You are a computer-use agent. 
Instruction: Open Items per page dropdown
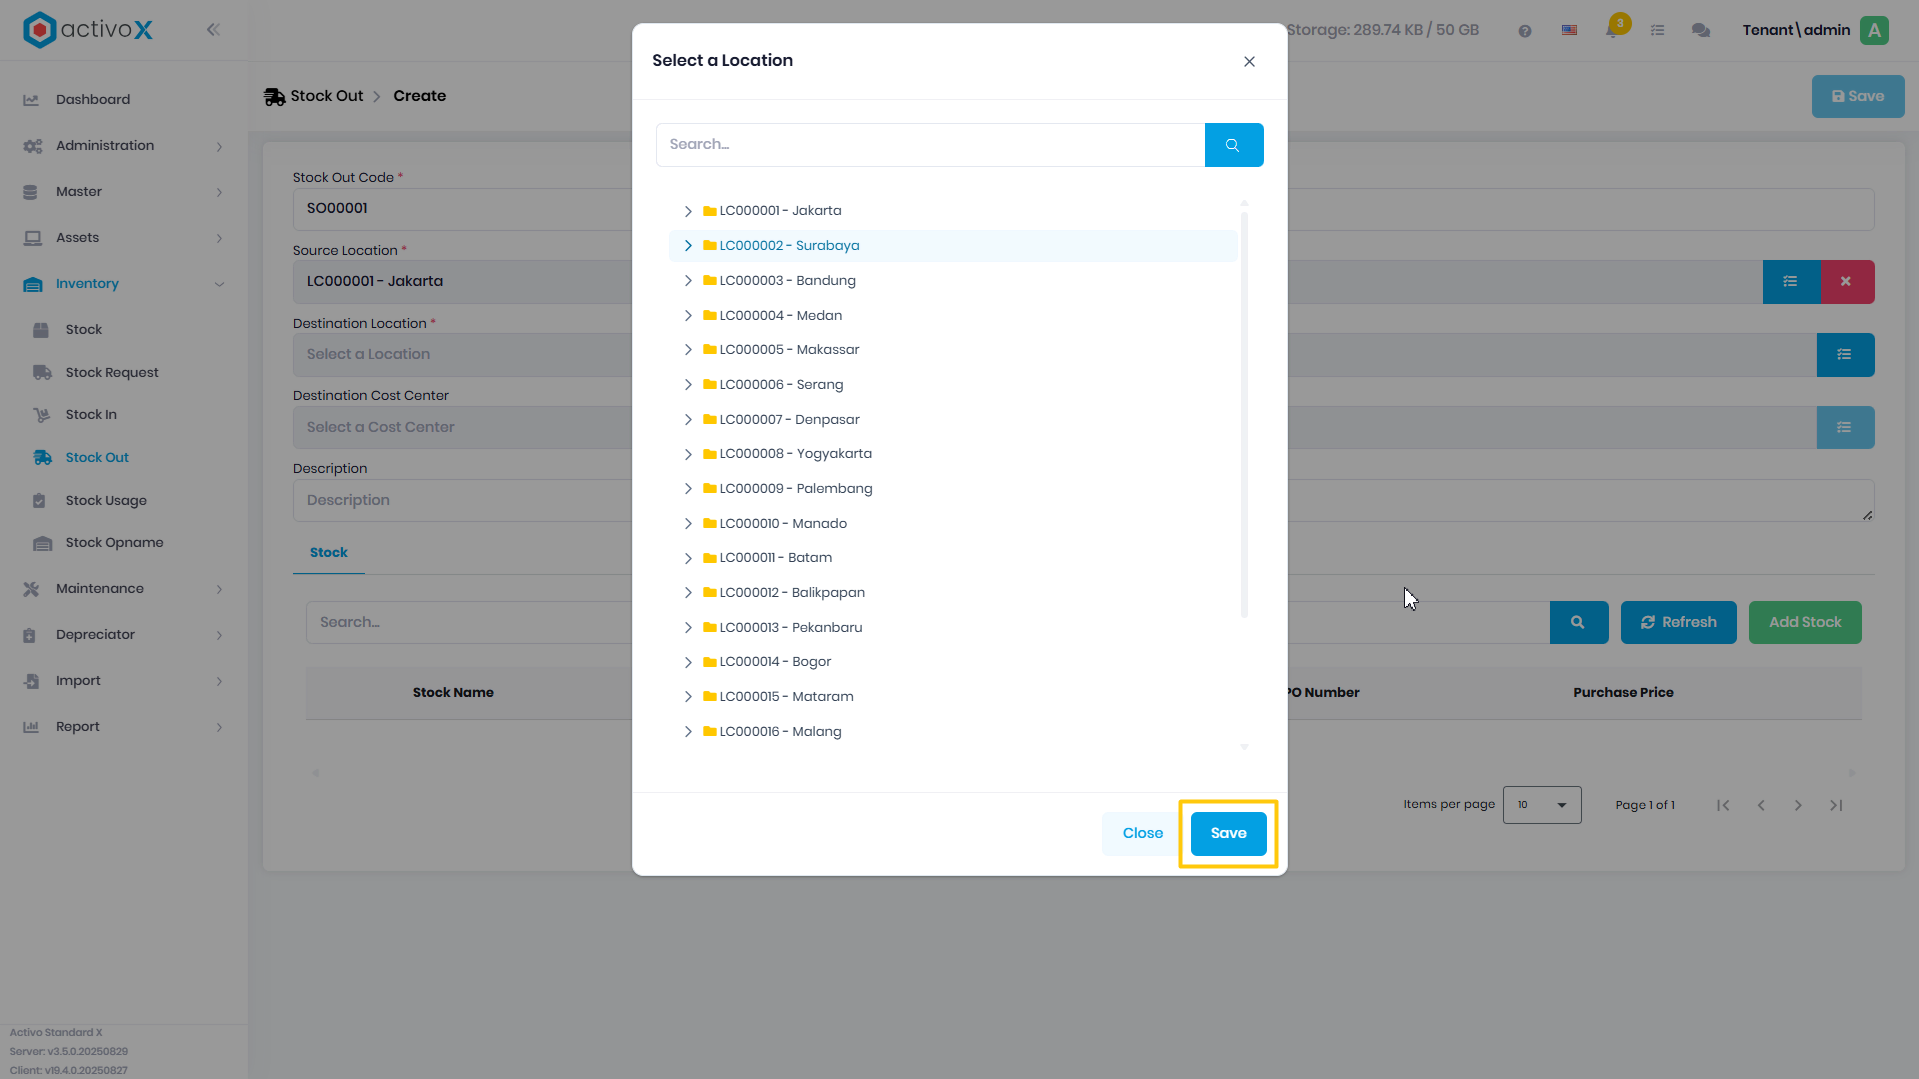point(1542,805)
